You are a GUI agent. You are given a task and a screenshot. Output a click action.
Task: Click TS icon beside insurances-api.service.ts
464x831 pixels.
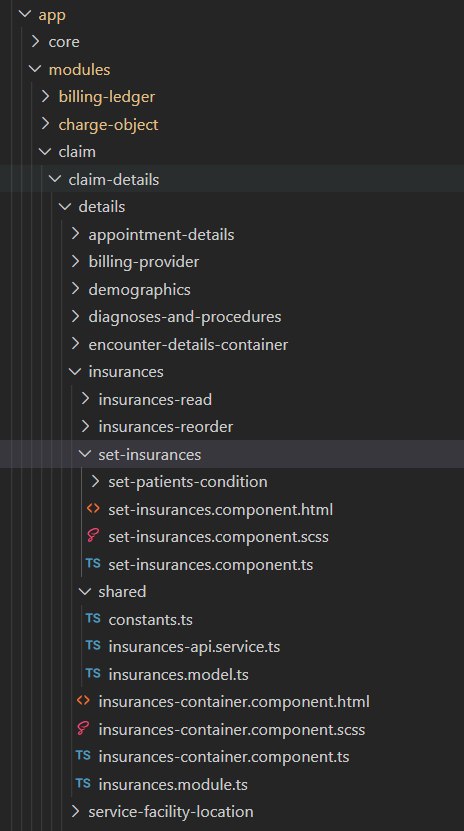93,646
